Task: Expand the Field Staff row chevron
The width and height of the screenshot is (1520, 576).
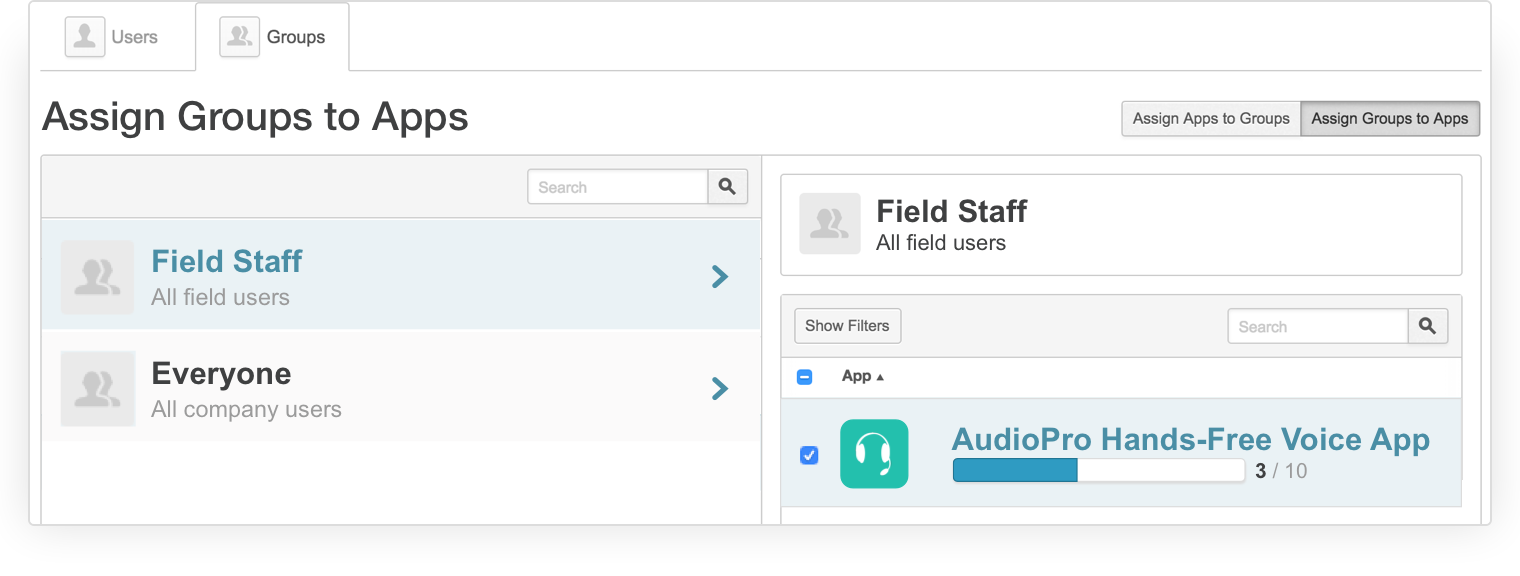Action: coord(720,277)
